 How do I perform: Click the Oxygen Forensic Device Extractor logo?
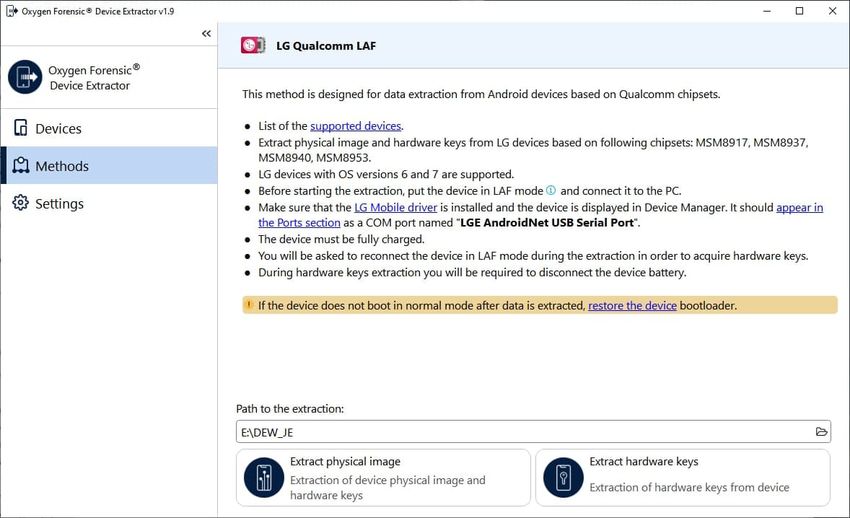tap(25, 77)
